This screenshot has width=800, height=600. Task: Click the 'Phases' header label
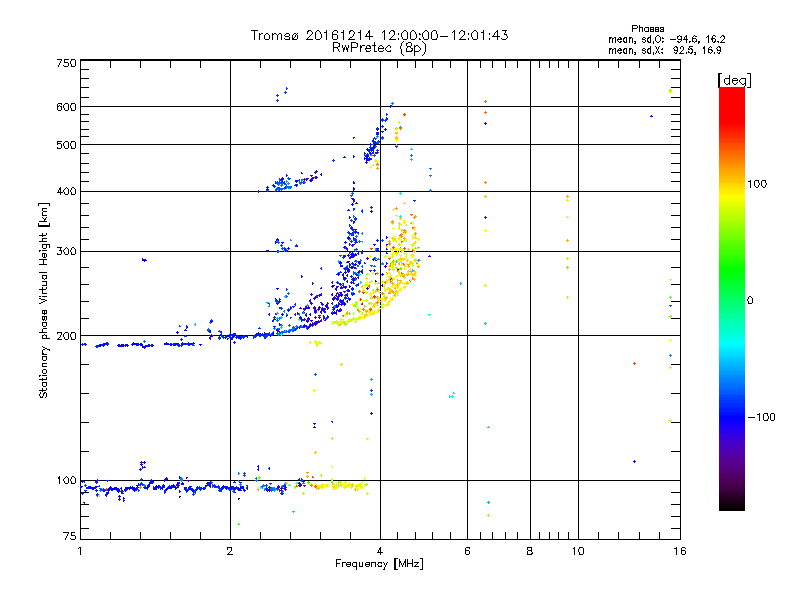(x=647, y=29)
